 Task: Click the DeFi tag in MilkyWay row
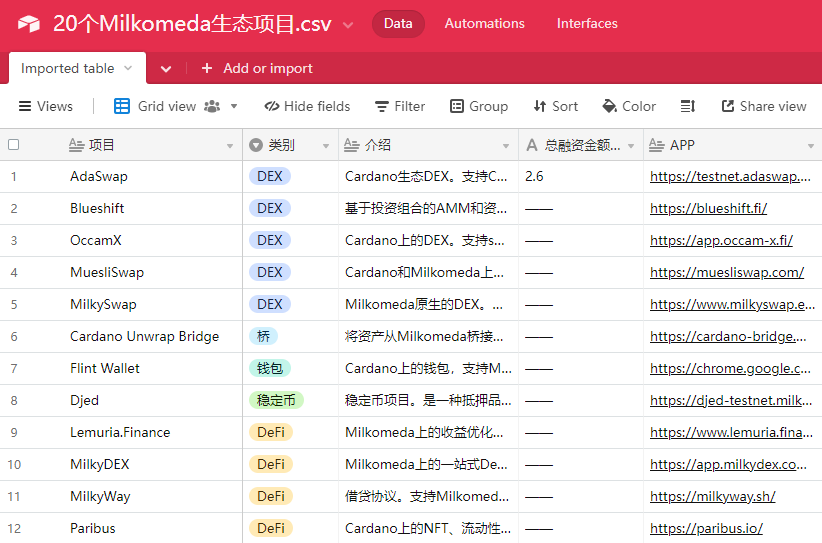pos(270,496)
